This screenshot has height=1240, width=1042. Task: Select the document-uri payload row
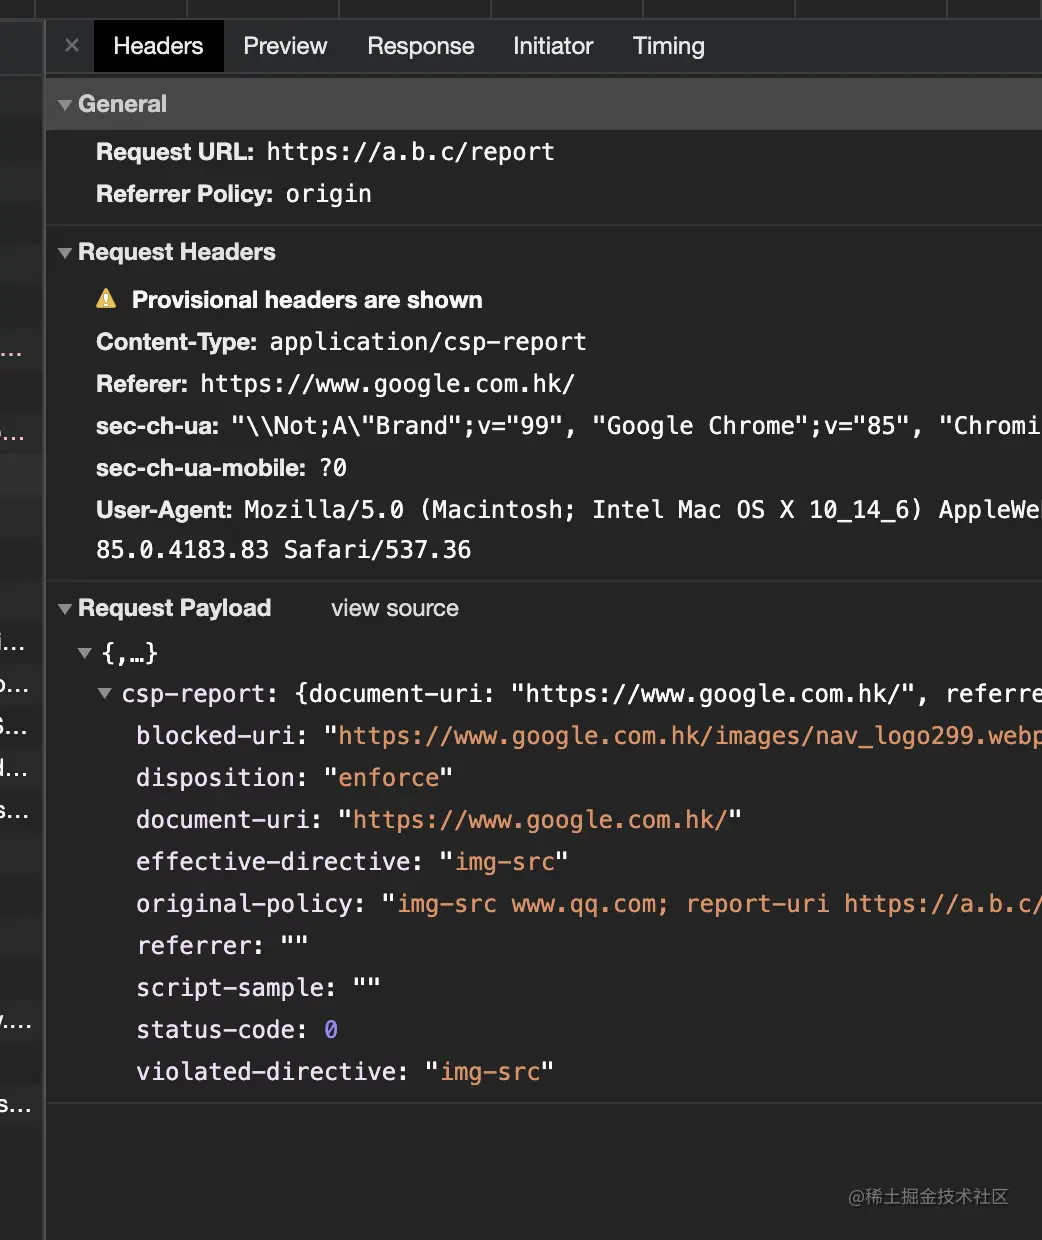[439, 820]
